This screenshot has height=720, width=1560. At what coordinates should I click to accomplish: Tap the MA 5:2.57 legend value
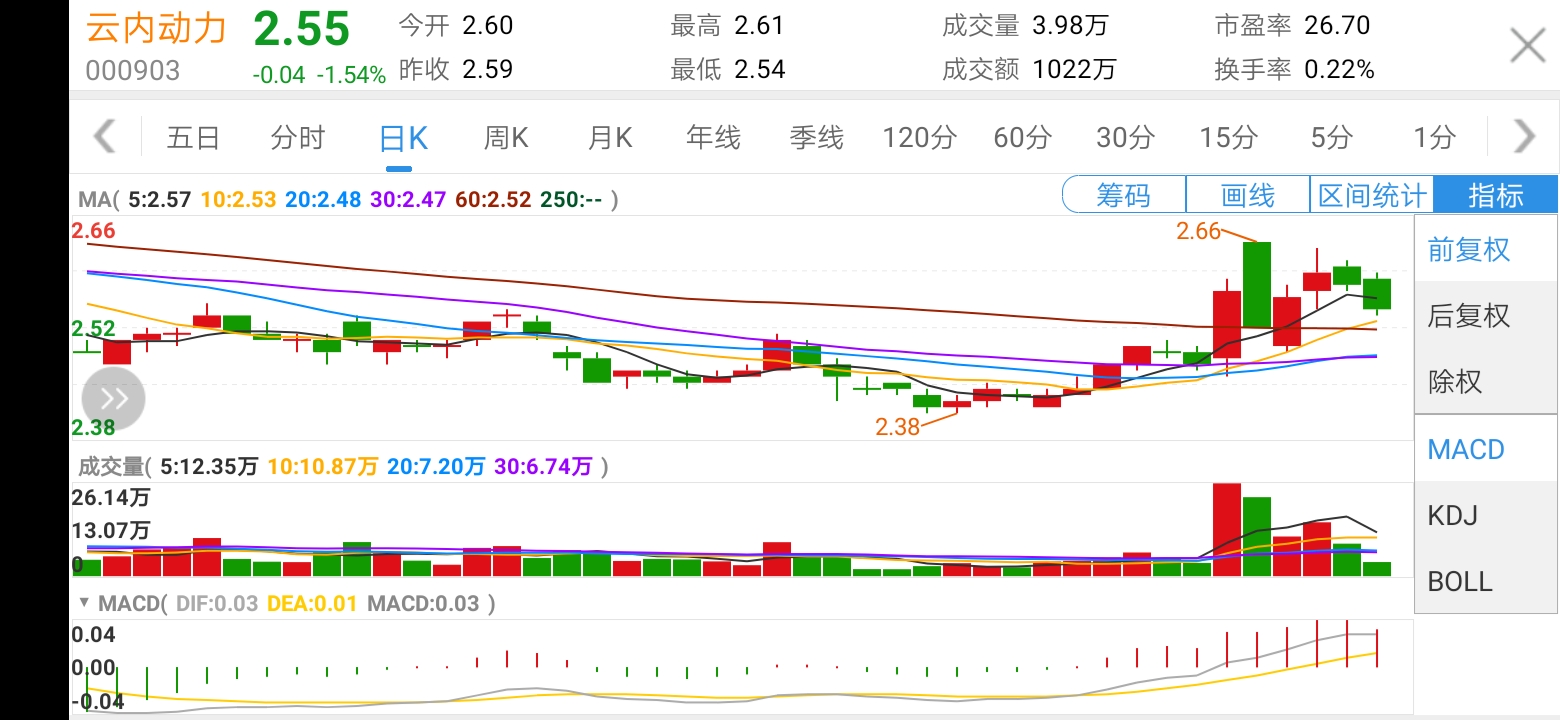159,200
